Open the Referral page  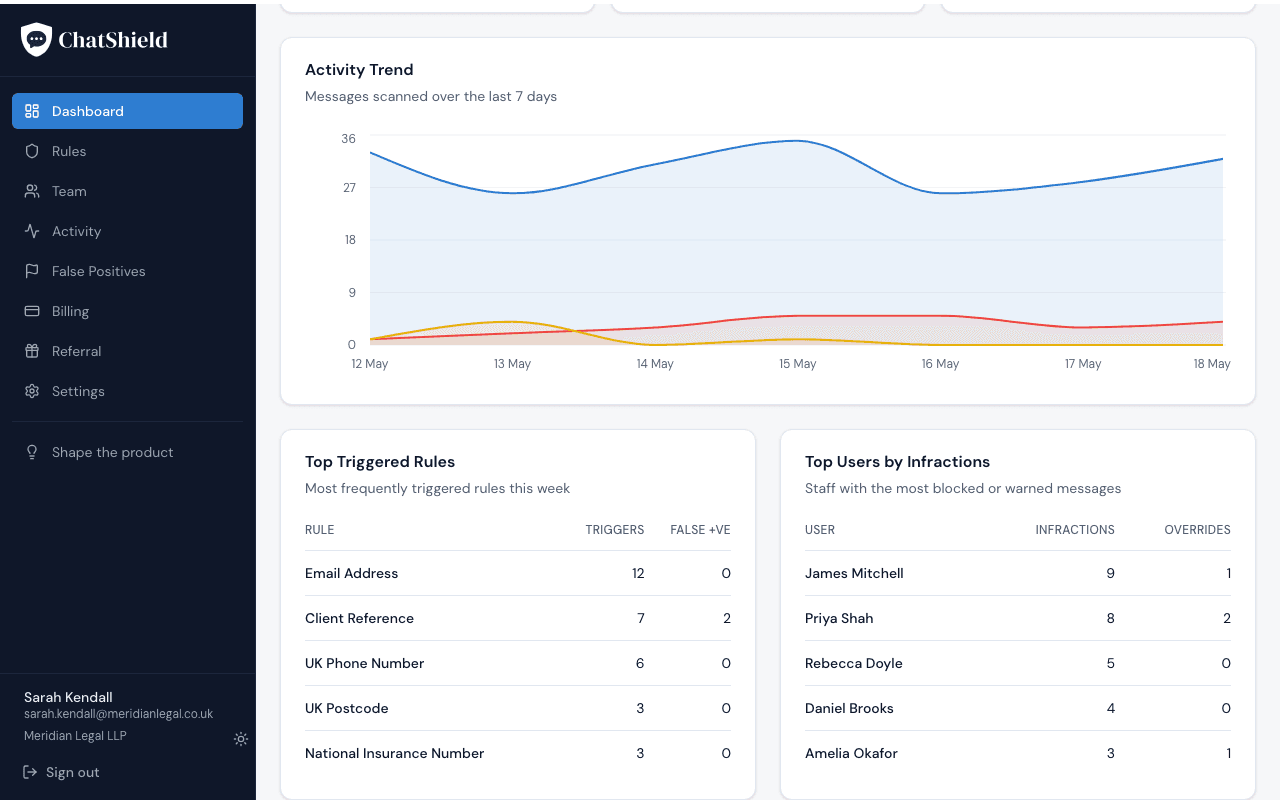coord(127,351)
